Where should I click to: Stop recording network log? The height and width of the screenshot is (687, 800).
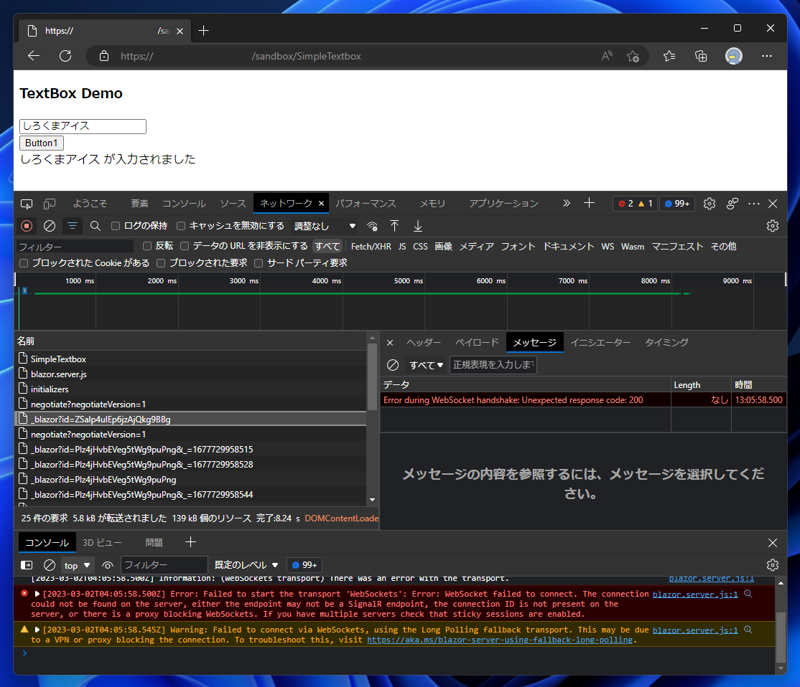coord(27,225)
